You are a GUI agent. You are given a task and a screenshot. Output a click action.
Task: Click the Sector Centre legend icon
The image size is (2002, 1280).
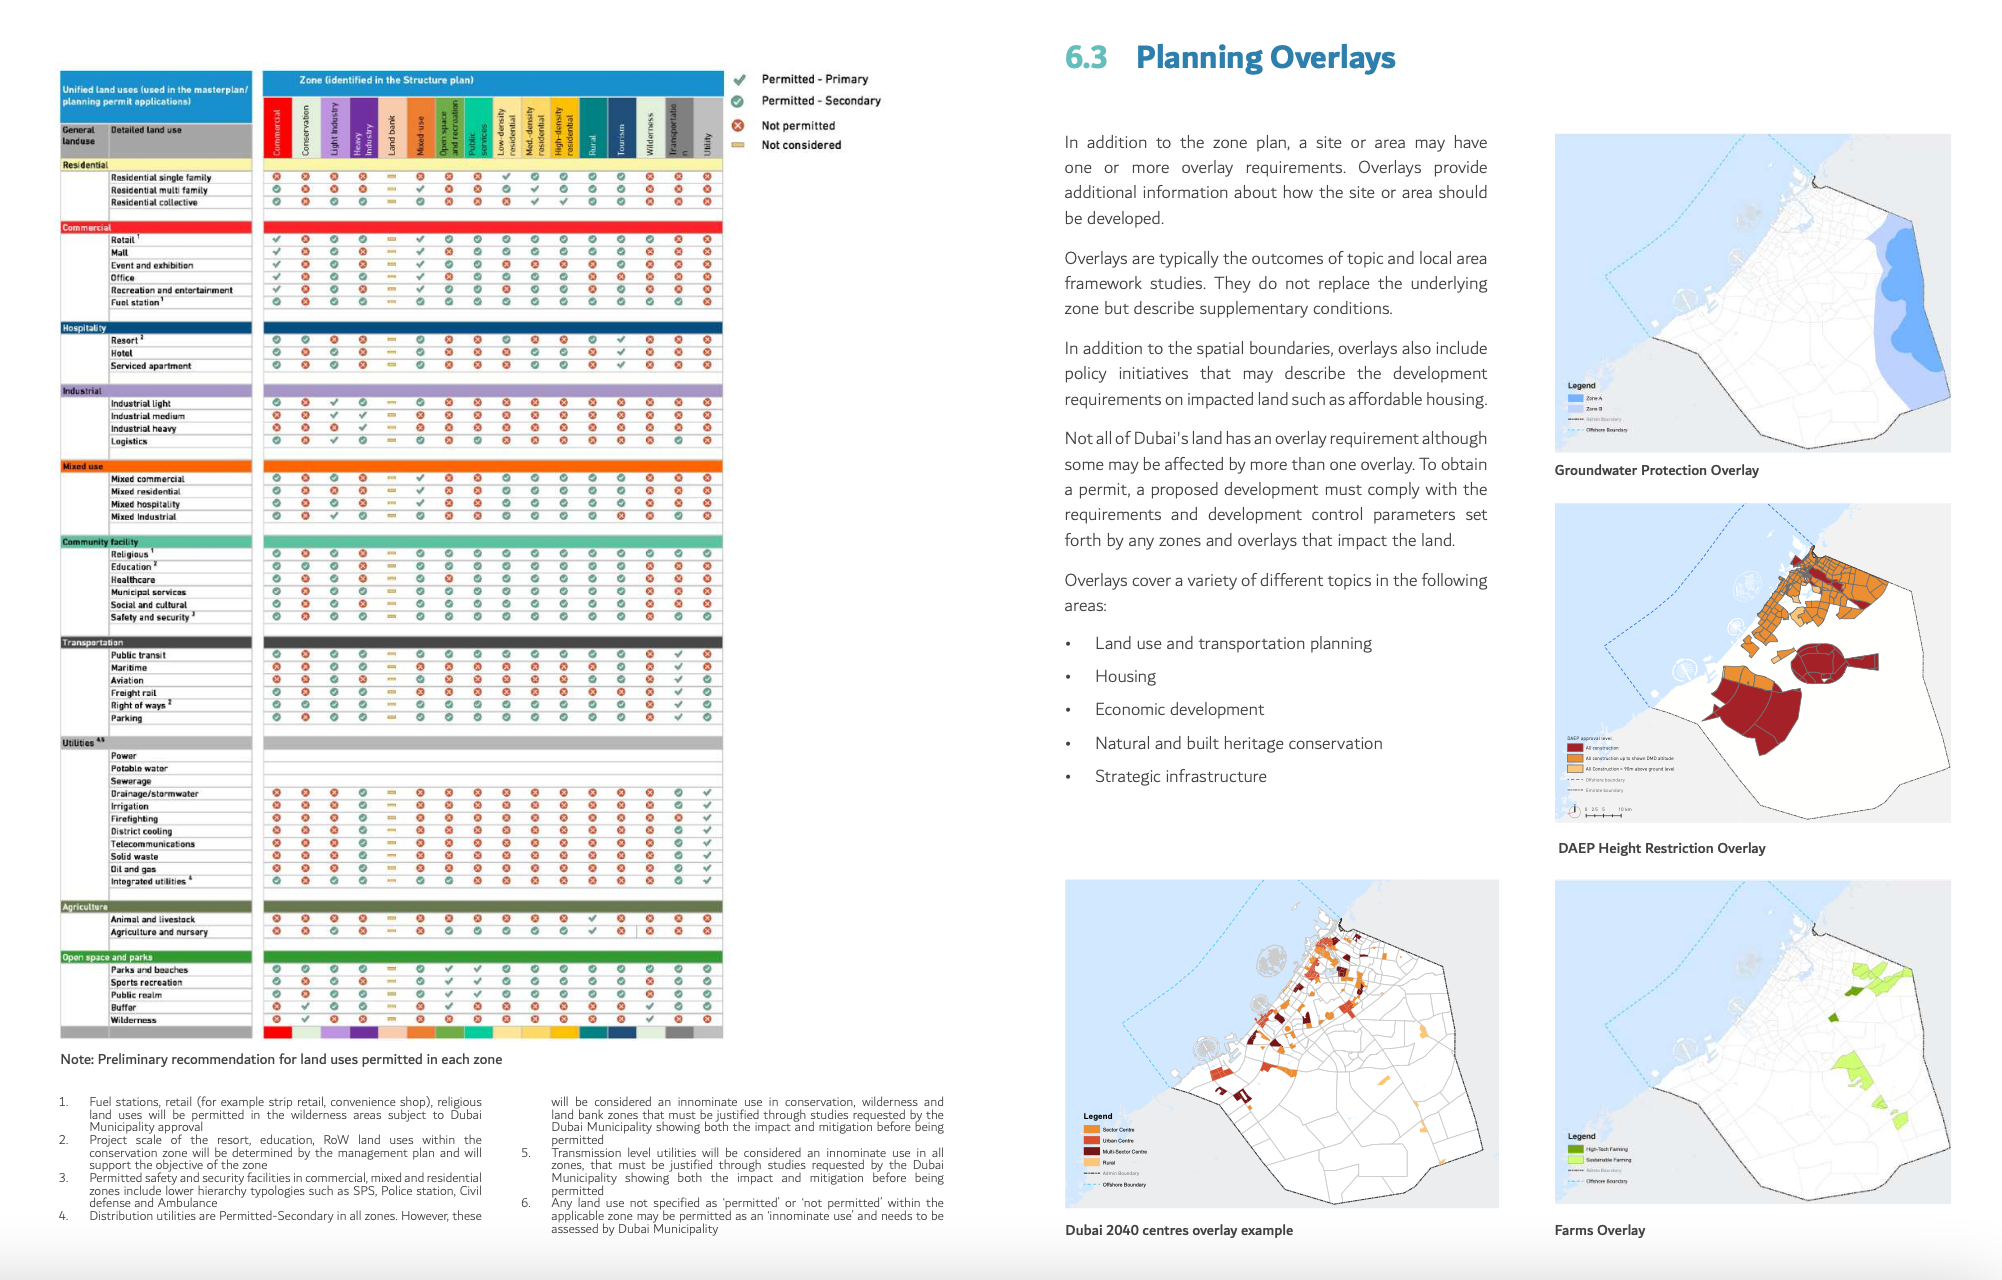[x=1090, y=1128]
